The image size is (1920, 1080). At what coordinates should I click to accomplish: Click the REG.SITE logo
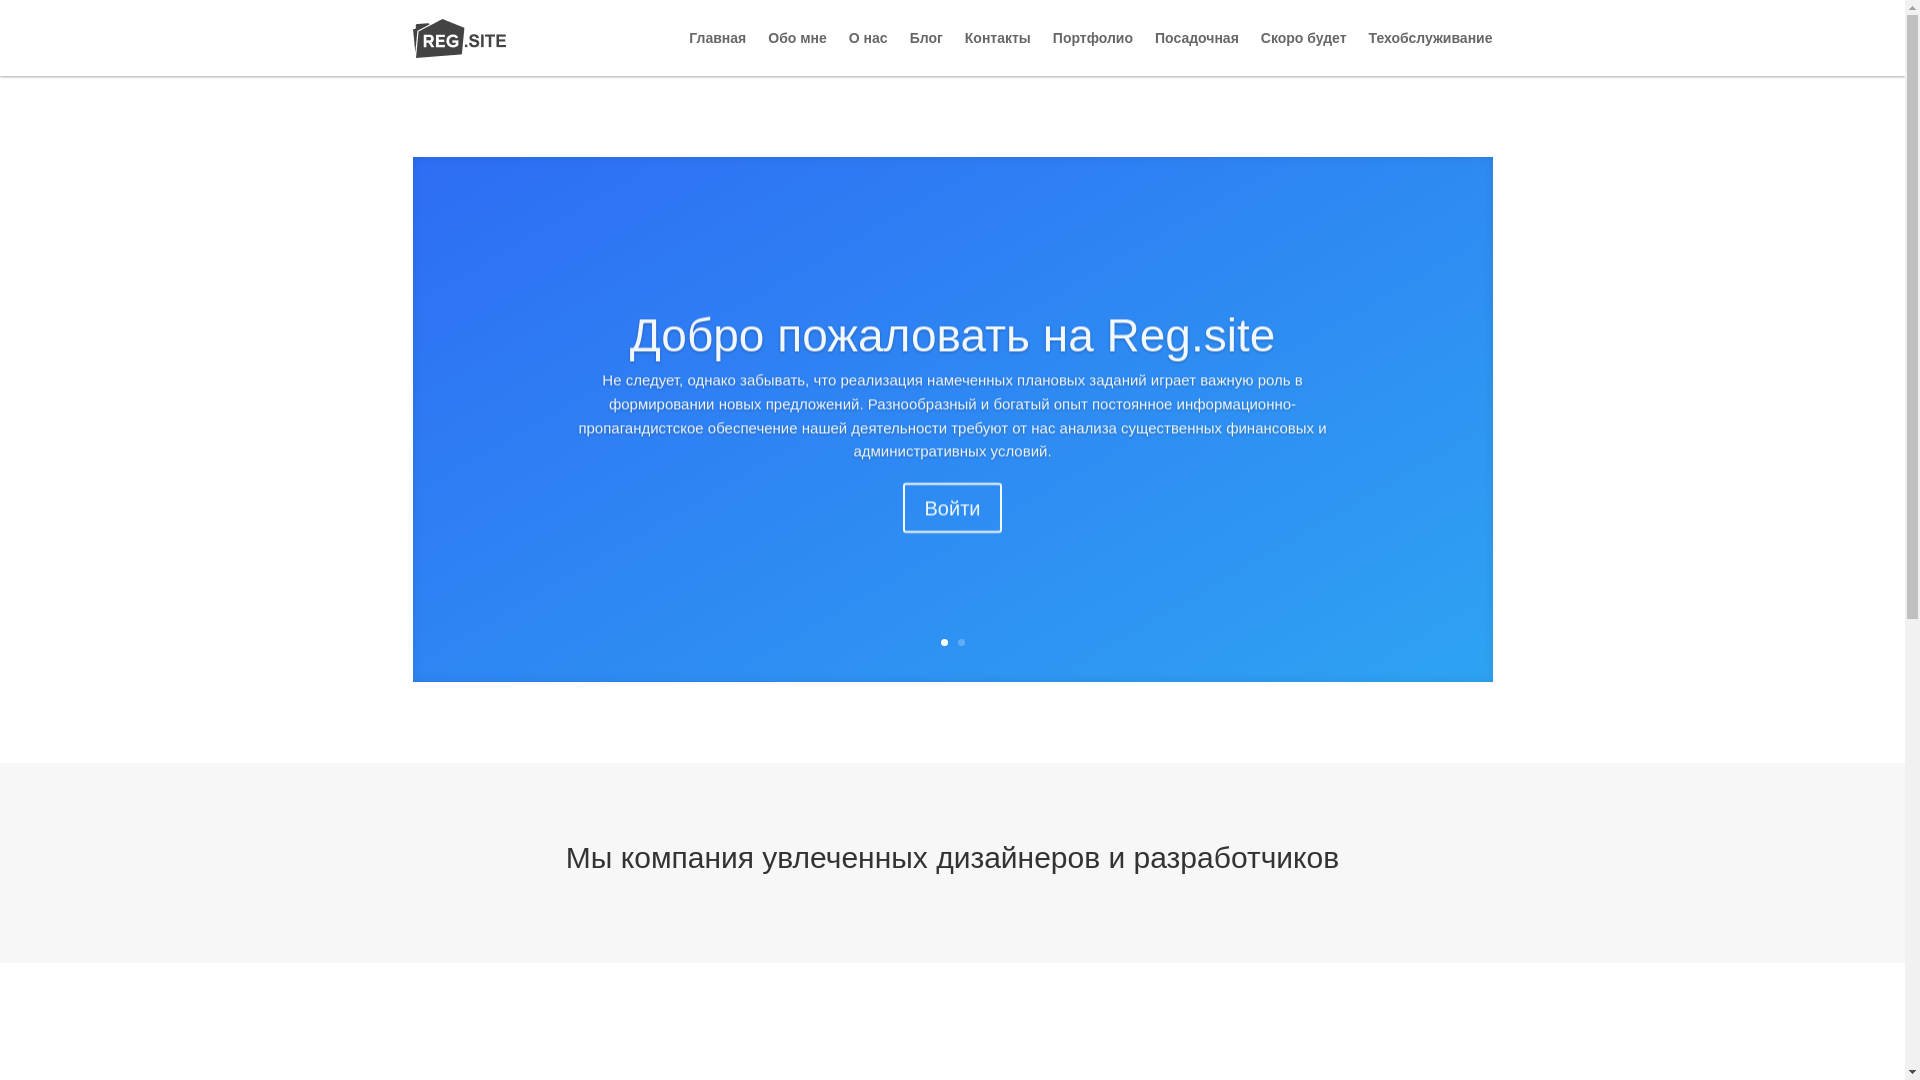pyautogui.click(x=459, y=38)
